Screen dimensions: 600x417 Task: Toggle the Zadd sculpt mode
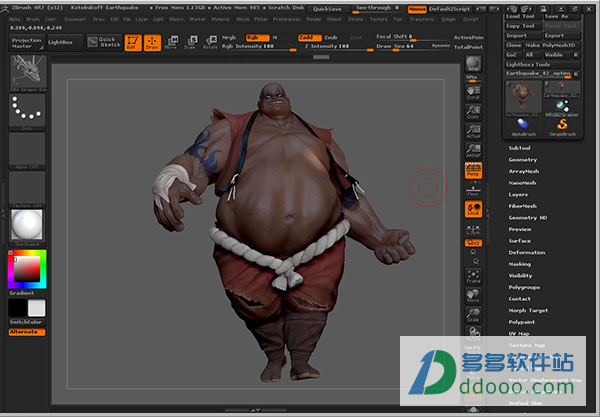[x=310, y=37]
